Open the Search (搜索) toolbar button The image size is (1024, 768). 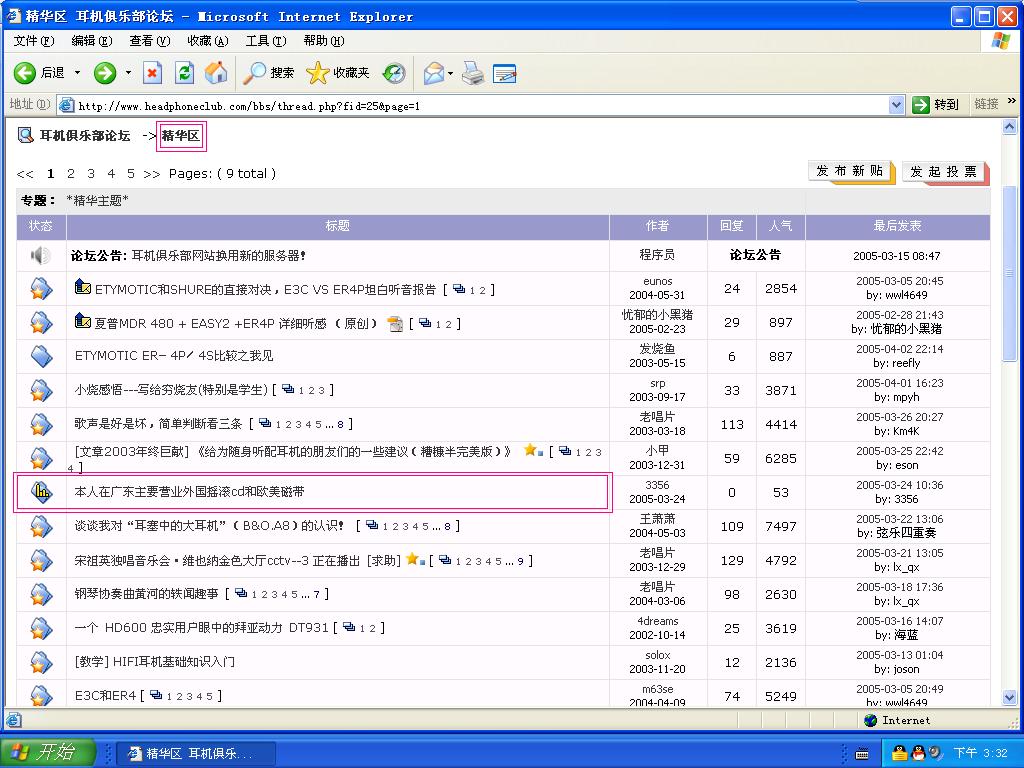pyautogui.click(x=268, y=72)
